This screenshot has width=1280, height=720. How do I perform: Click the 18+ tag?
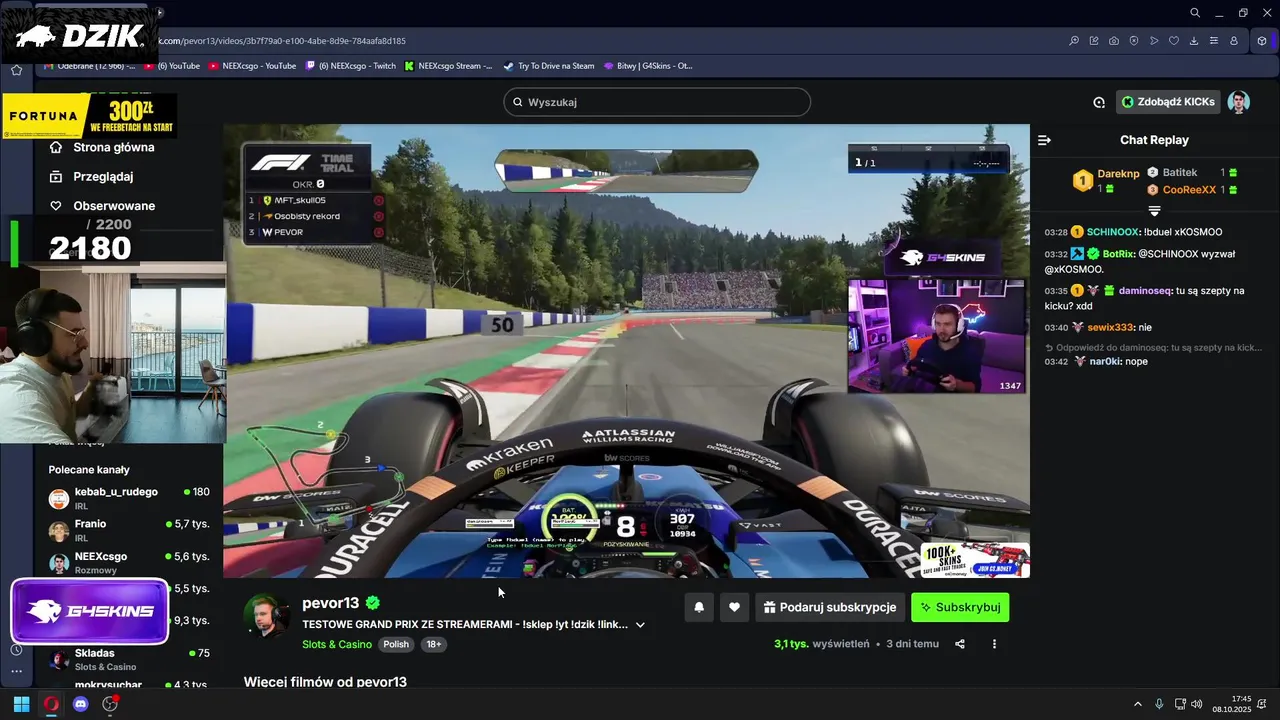434,644
